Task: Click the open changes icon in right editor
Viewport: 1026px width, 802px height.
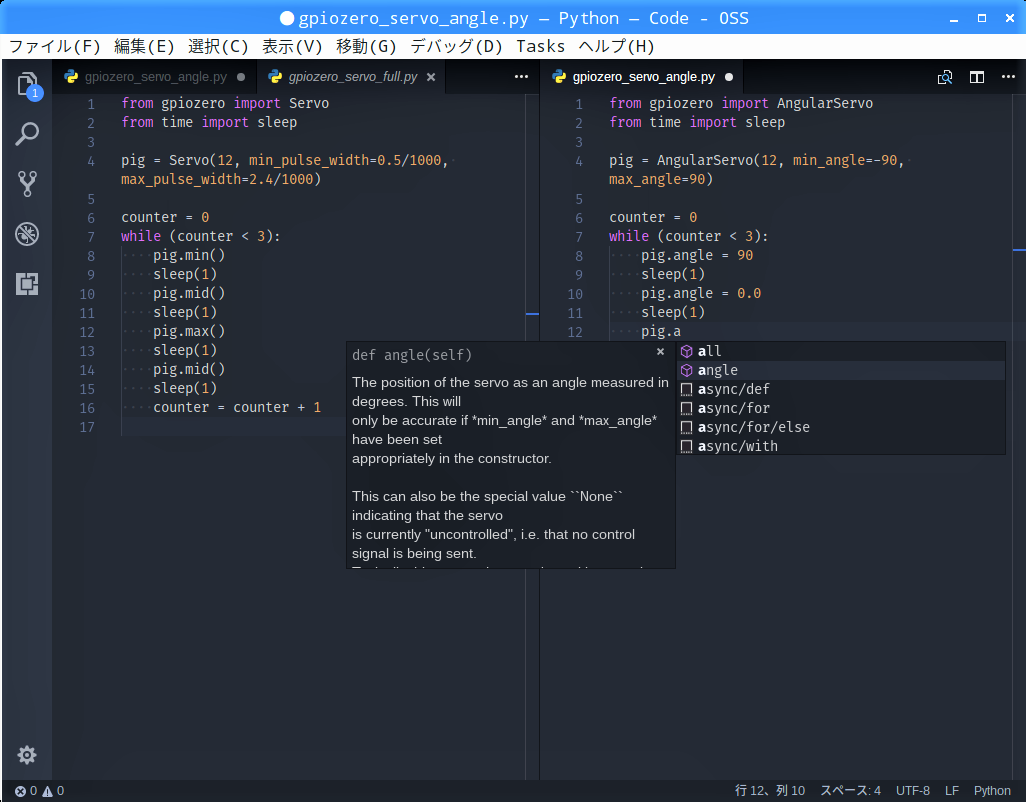Action: pyautogui.click(x=945, y=77)
